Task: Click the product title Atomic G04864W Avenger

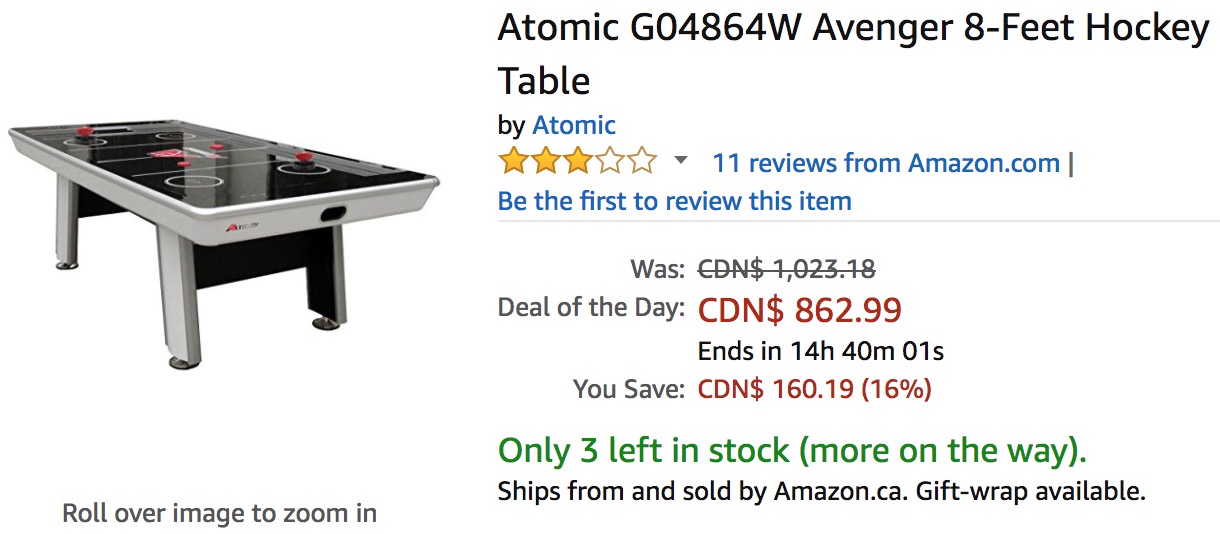Action: coord(854,54)
